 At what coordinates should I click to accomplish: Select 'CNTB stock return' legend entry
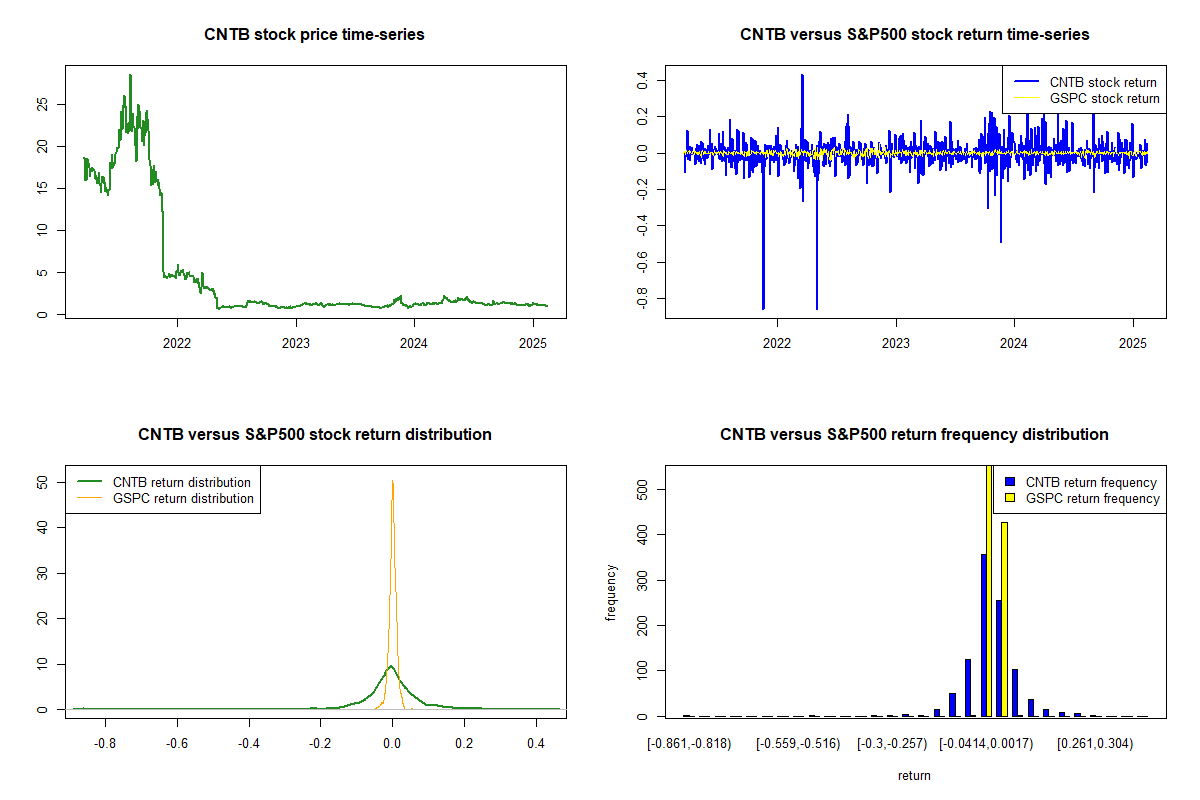coord(1103,82)
